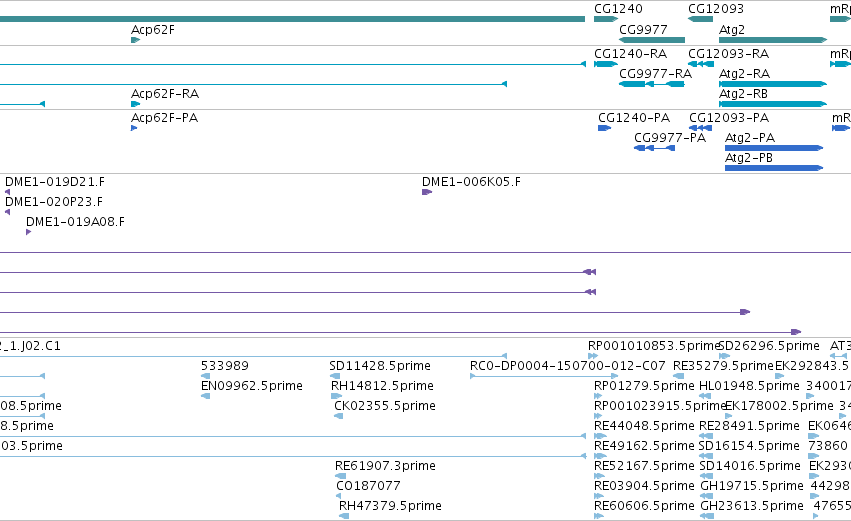Click the Atg2-RA transcript bar
Image resolution: width=851 pixels, height=521 pixels.
773,84
